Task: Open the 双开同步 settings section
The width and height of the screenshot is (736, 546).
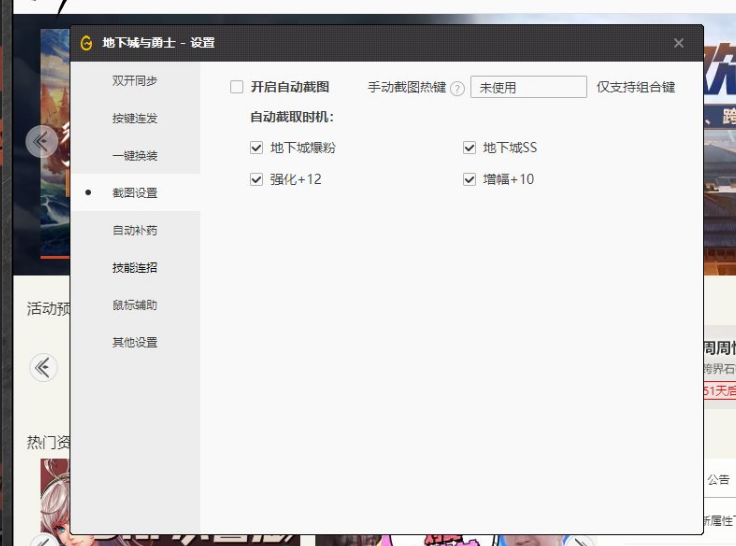Action: pos(135,81)
